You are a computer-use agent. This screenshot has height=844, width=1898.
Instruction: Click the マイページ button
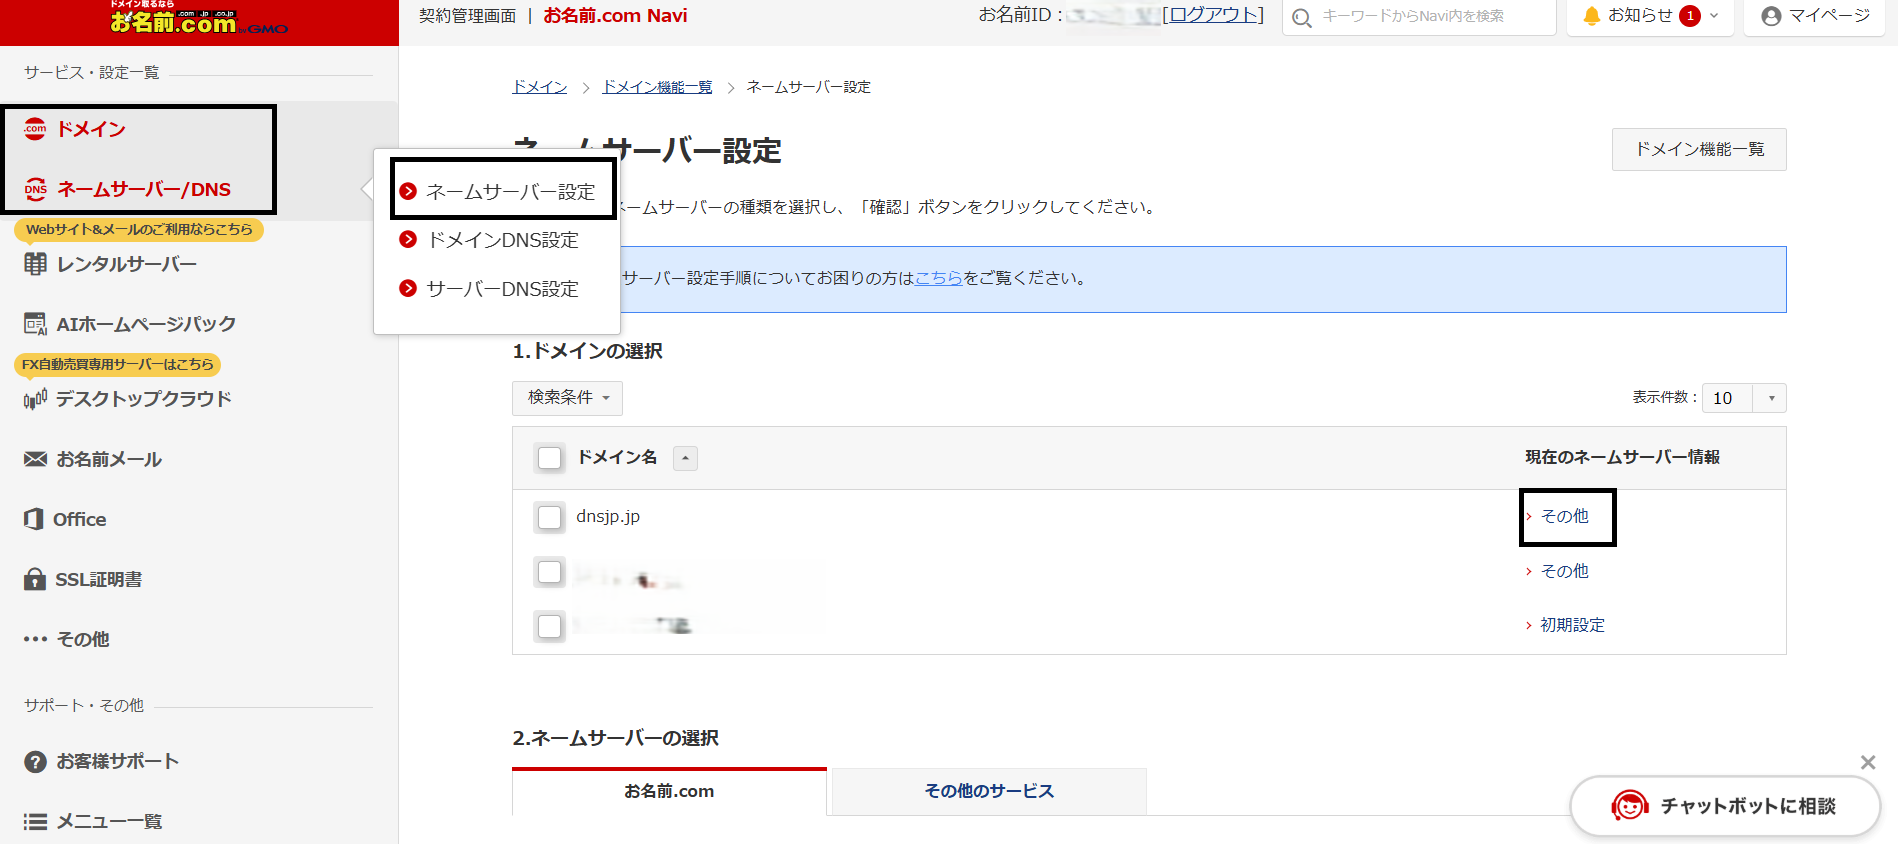coord(1816,17)
